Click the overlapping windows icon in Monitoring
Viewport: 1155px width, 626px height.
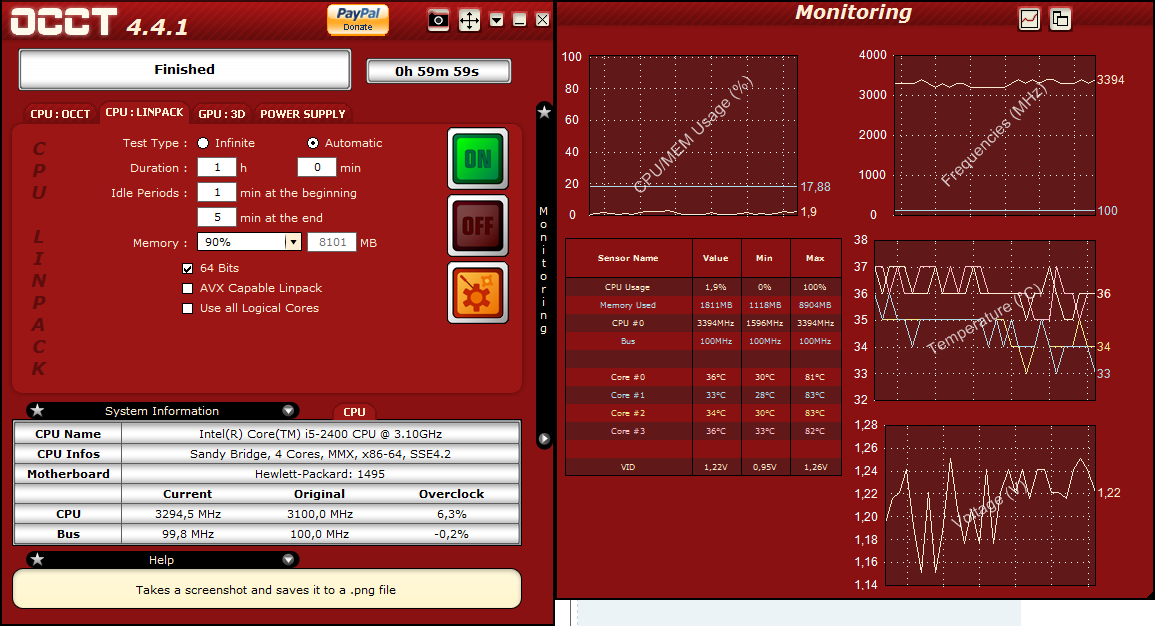tap(1060, 19)
